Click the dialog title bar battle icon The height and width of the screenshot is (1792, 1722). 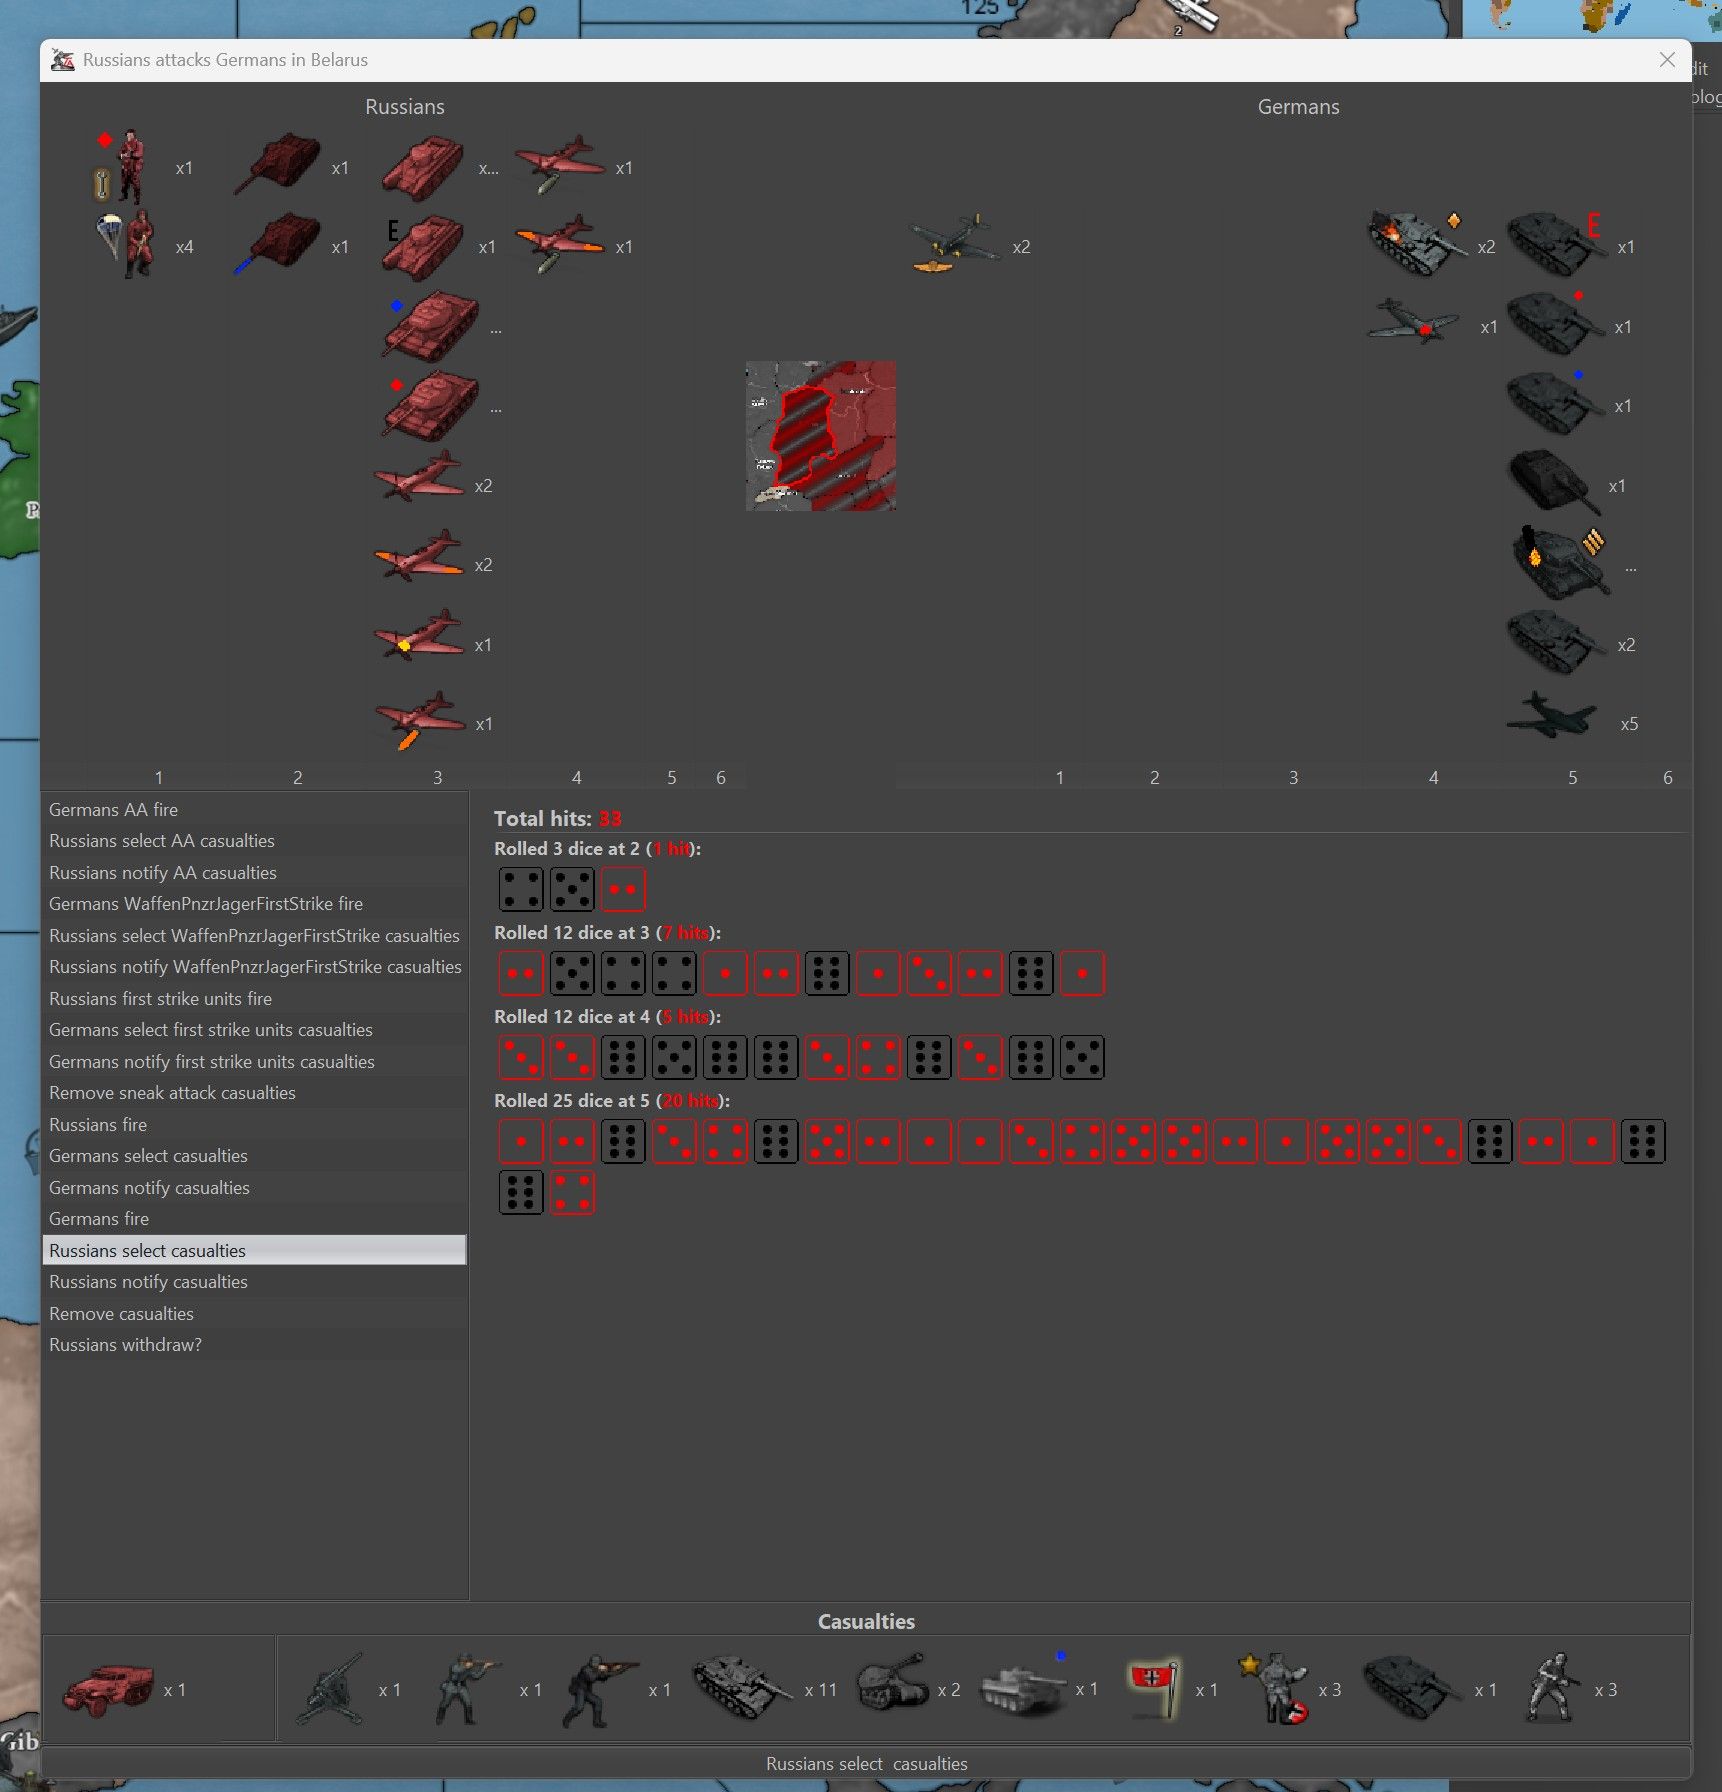tap(63, 60)
